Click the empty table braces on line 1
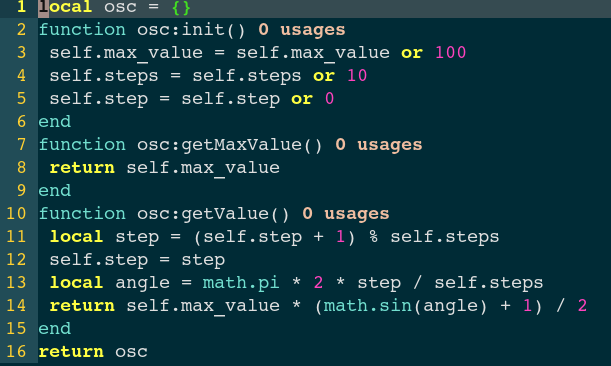This screenshot has height=366, width=611. pyautogui.click(x=181, y=7)
